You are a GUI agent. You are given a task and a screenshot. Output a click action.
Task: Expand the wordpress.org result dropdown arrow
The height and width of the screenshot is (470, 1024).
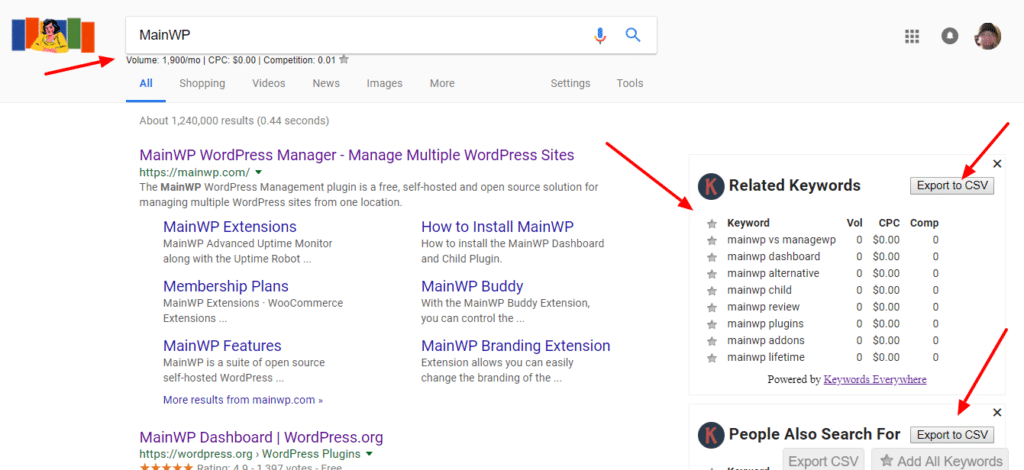pos(369,454)
